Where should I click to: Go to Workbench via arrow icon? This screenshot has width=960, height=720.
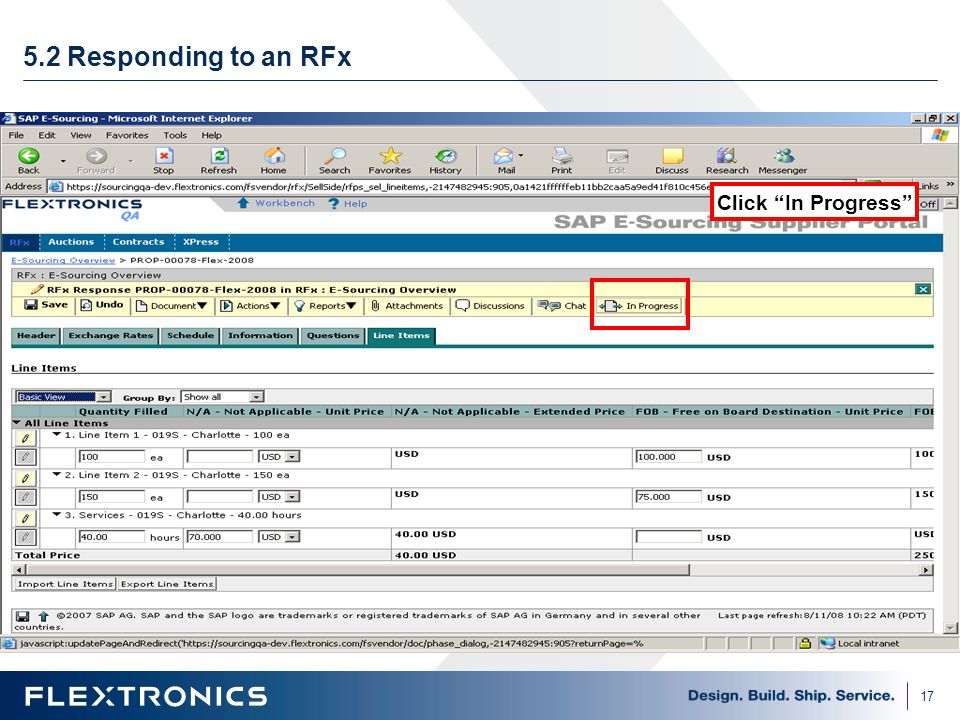click(x=276, y=203)
